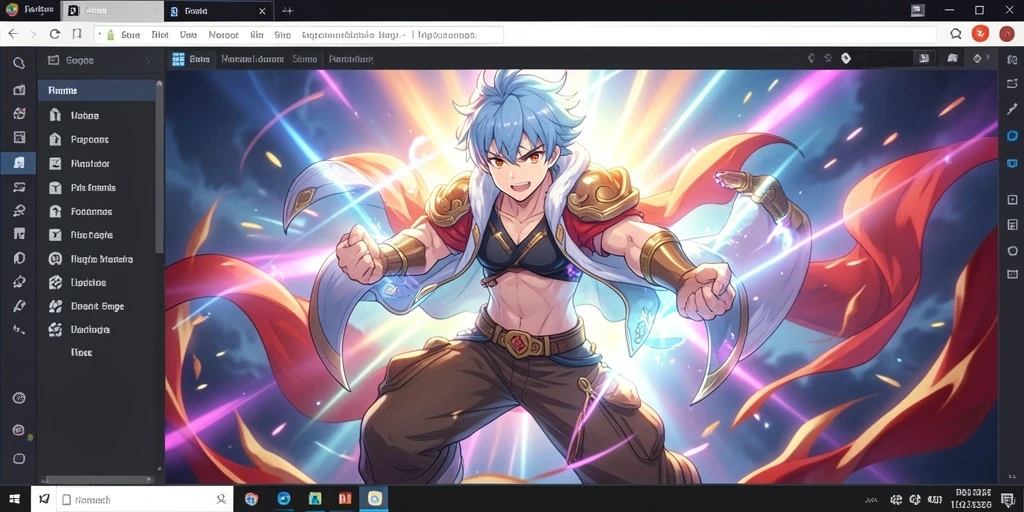1024x512 pixels.
Task: Open the Windows Start button
Action: (14, 500)
